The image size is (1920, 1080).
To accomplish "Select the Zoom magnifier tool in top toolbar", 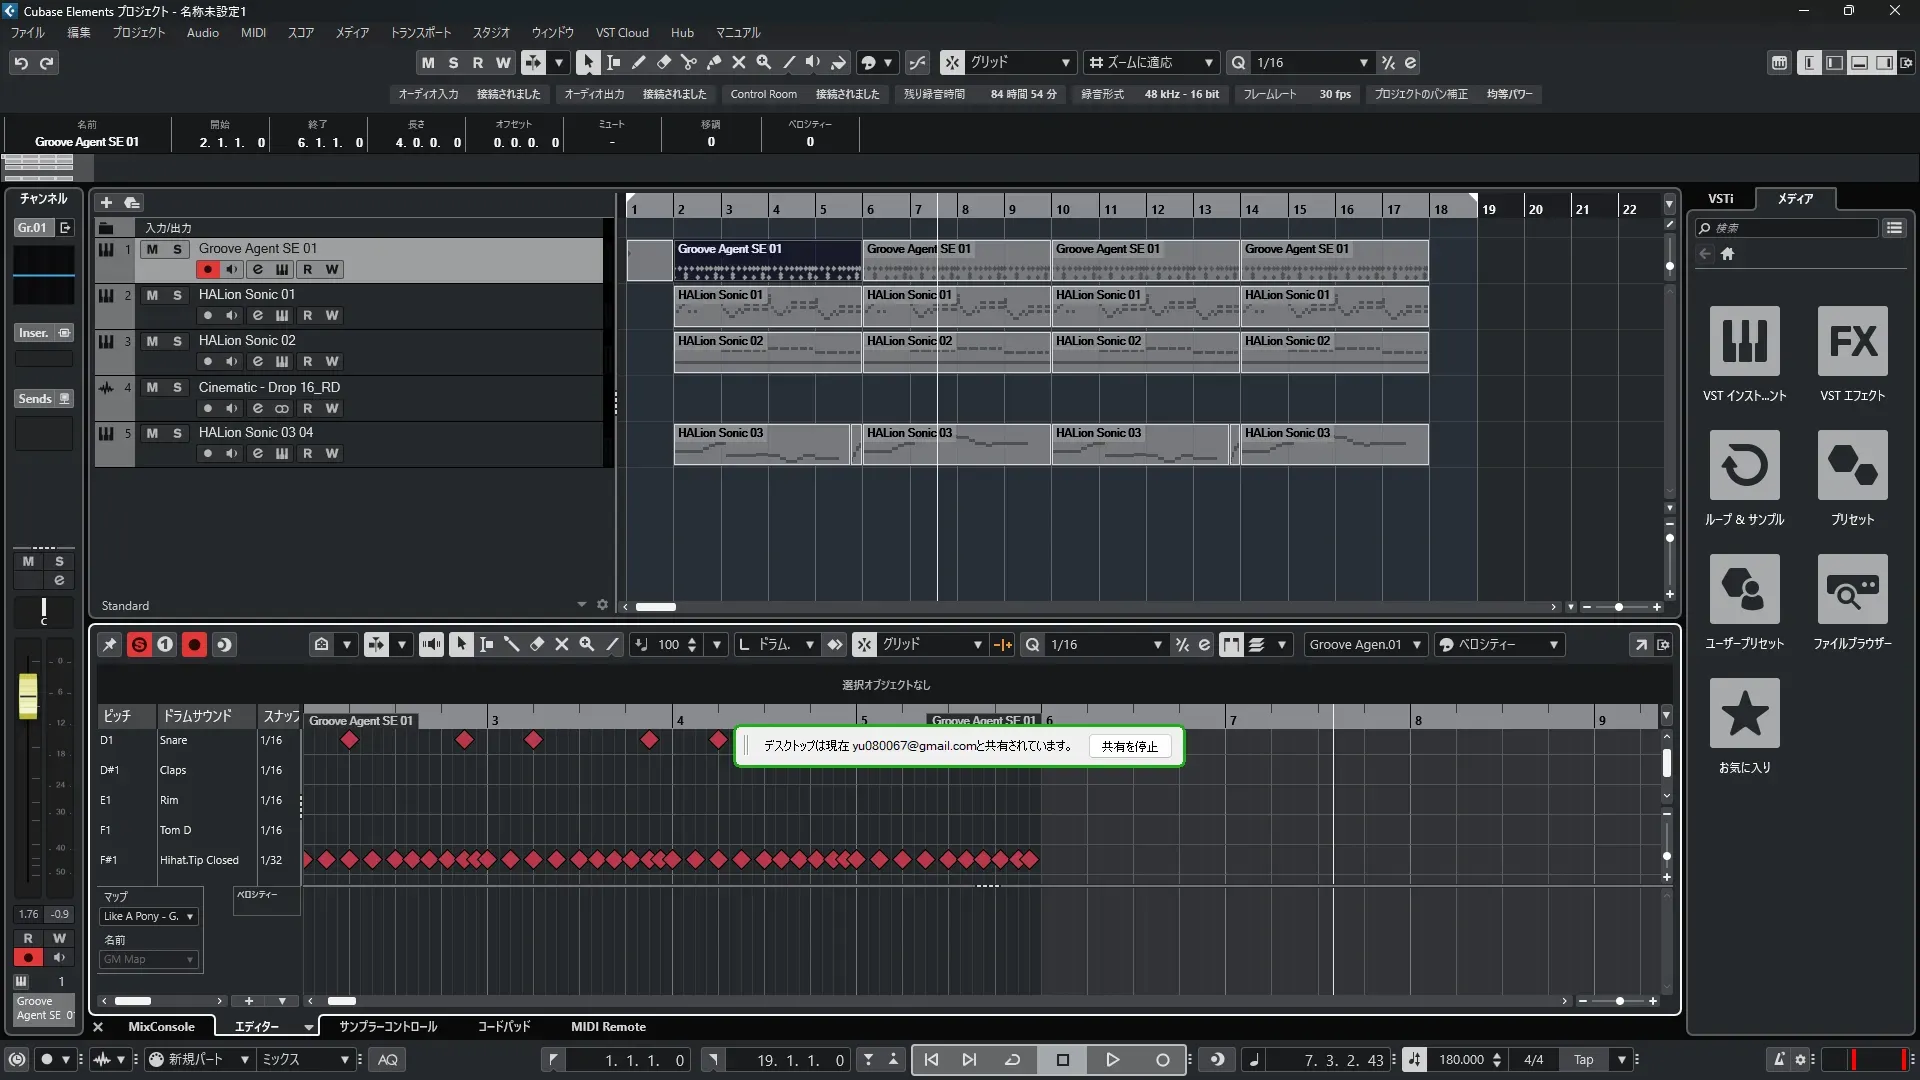I will 764,62.
